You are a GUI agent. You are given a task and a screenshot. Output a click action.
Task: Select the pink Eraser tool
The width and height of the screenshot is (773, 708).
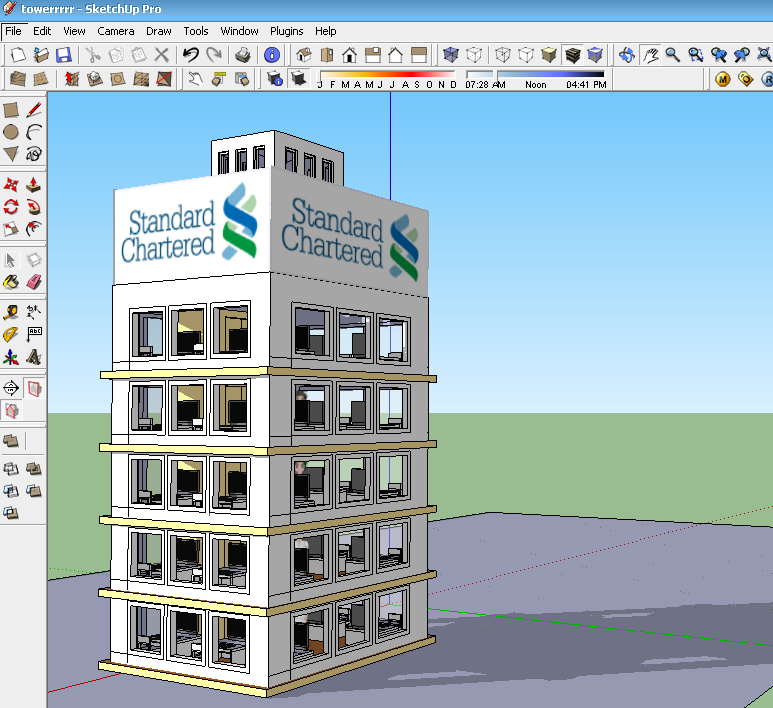[34, 282]
